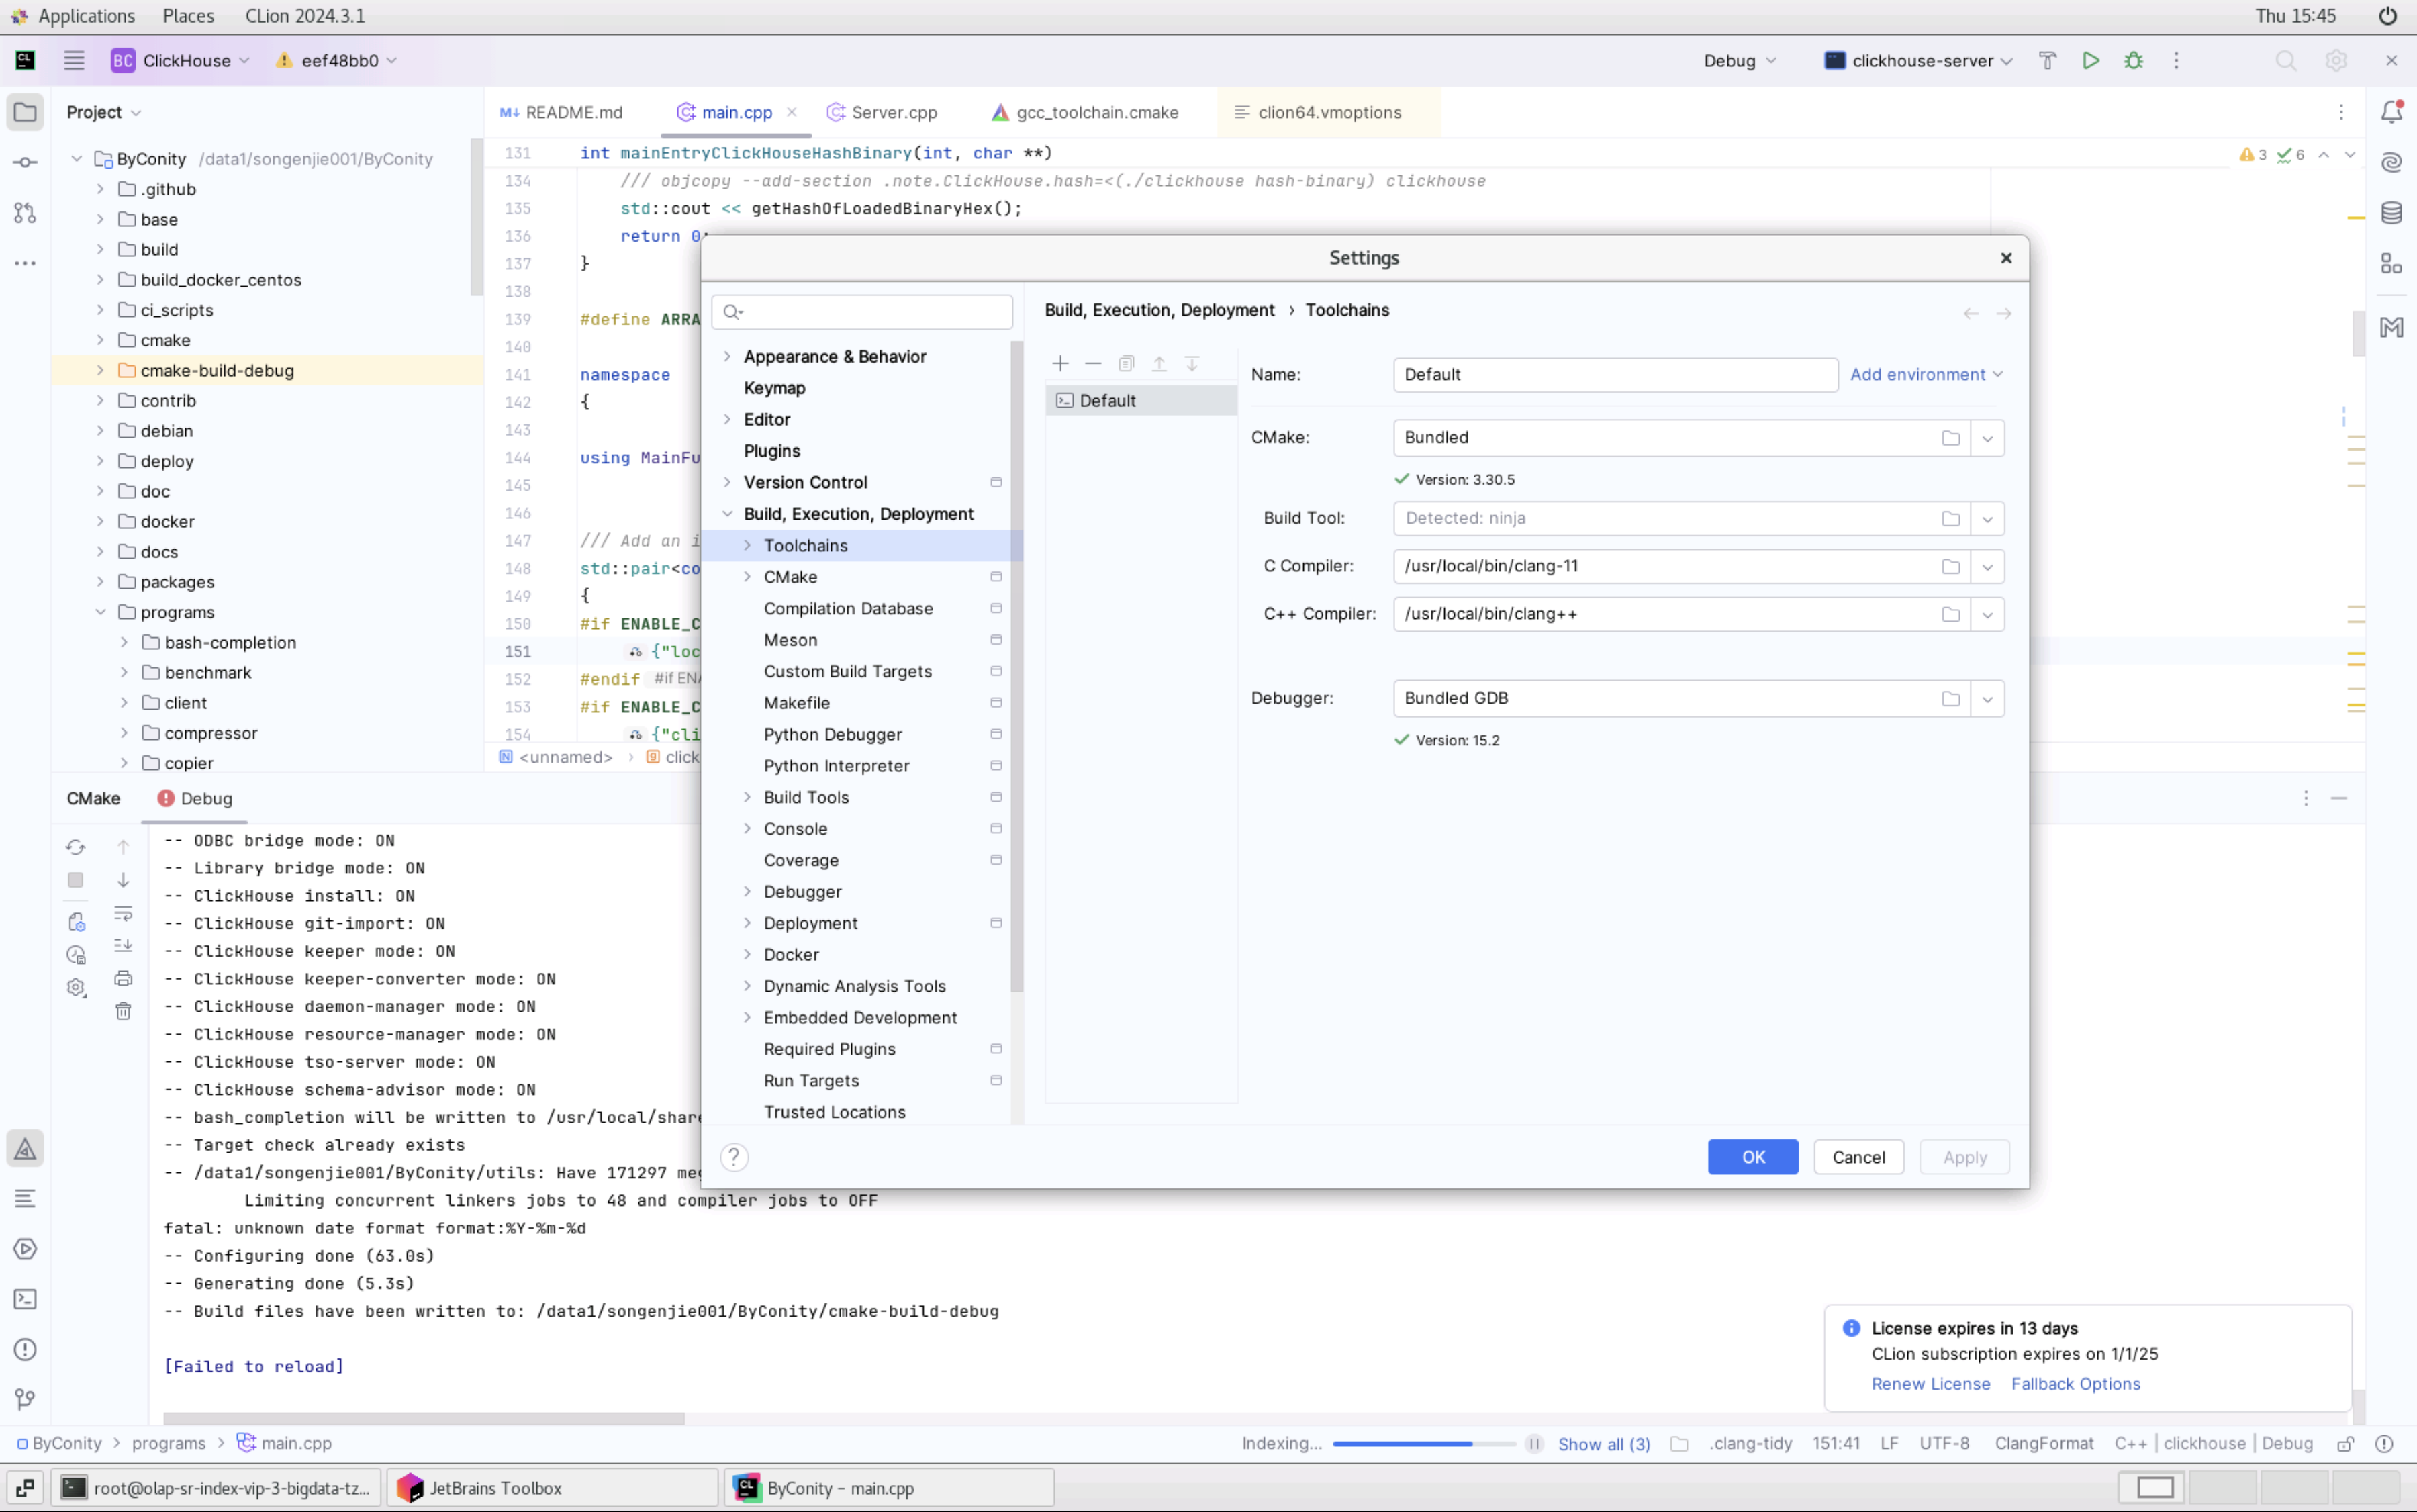Open the AI Assistant spiral icon
The height and width of the screenshot is (1512, 2417).
(x=2391, y=162)
